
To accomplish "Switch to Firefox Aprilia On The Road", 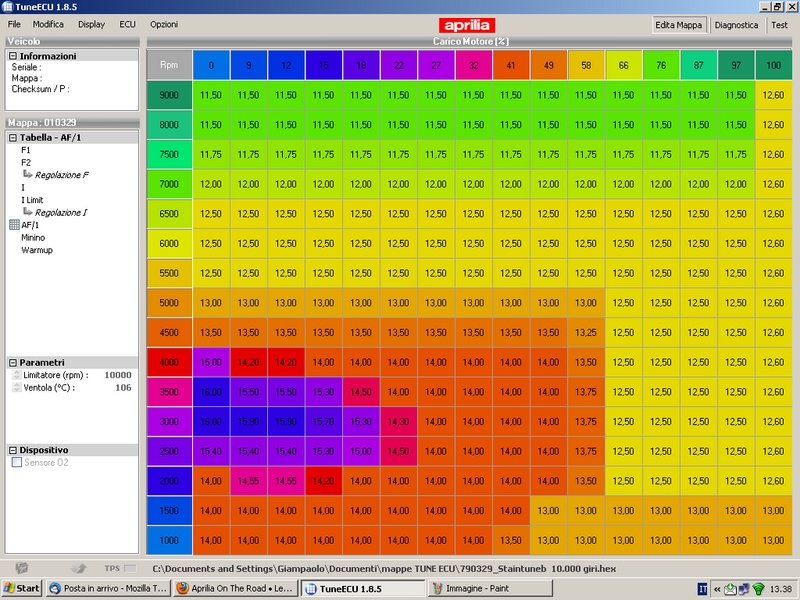I will [235, 588].
